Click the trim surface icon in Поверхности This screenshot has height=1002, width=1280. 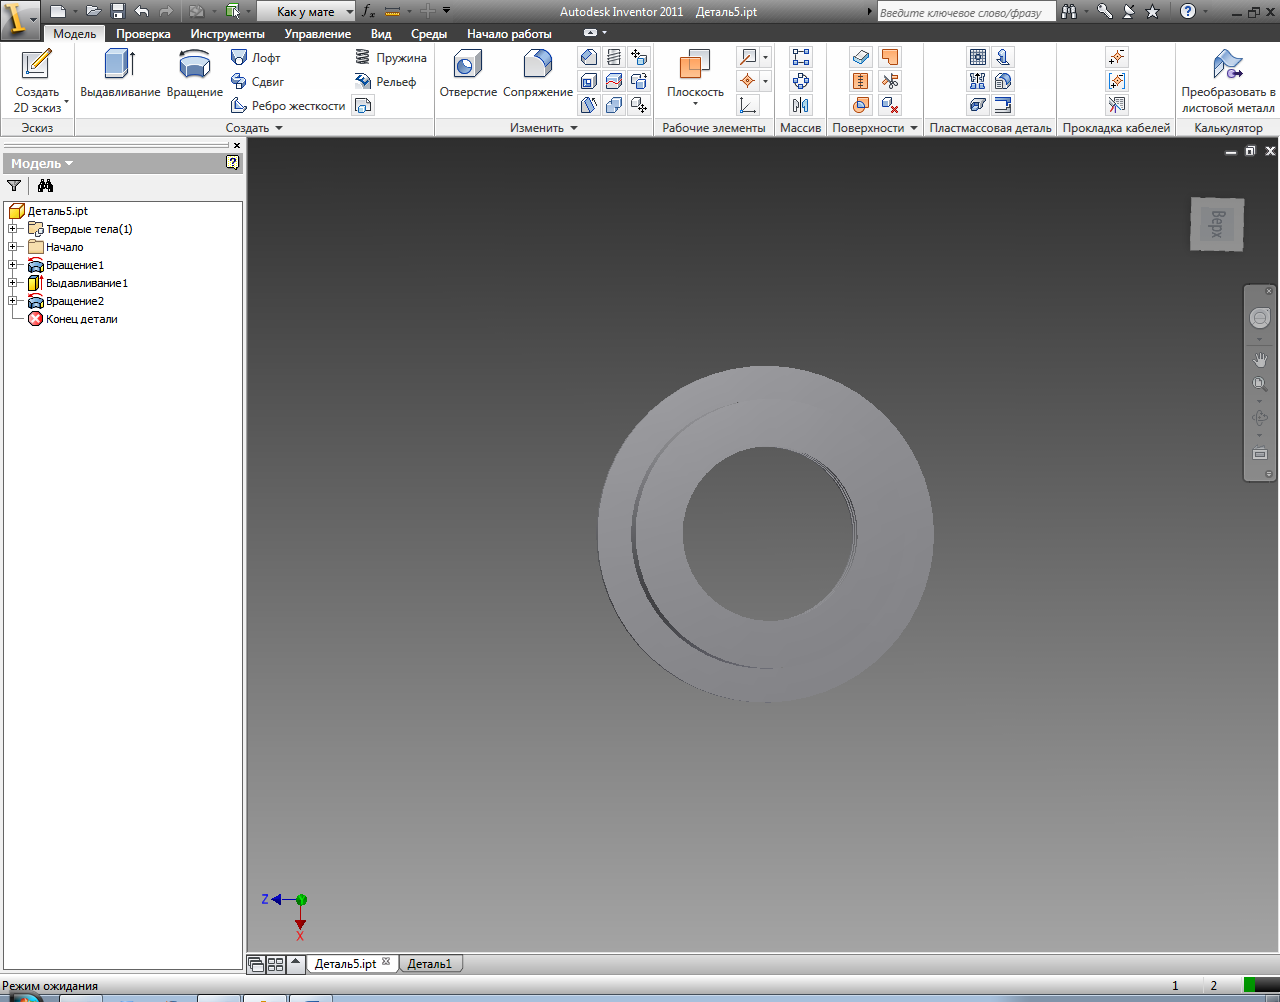click(x=890, y=81)
